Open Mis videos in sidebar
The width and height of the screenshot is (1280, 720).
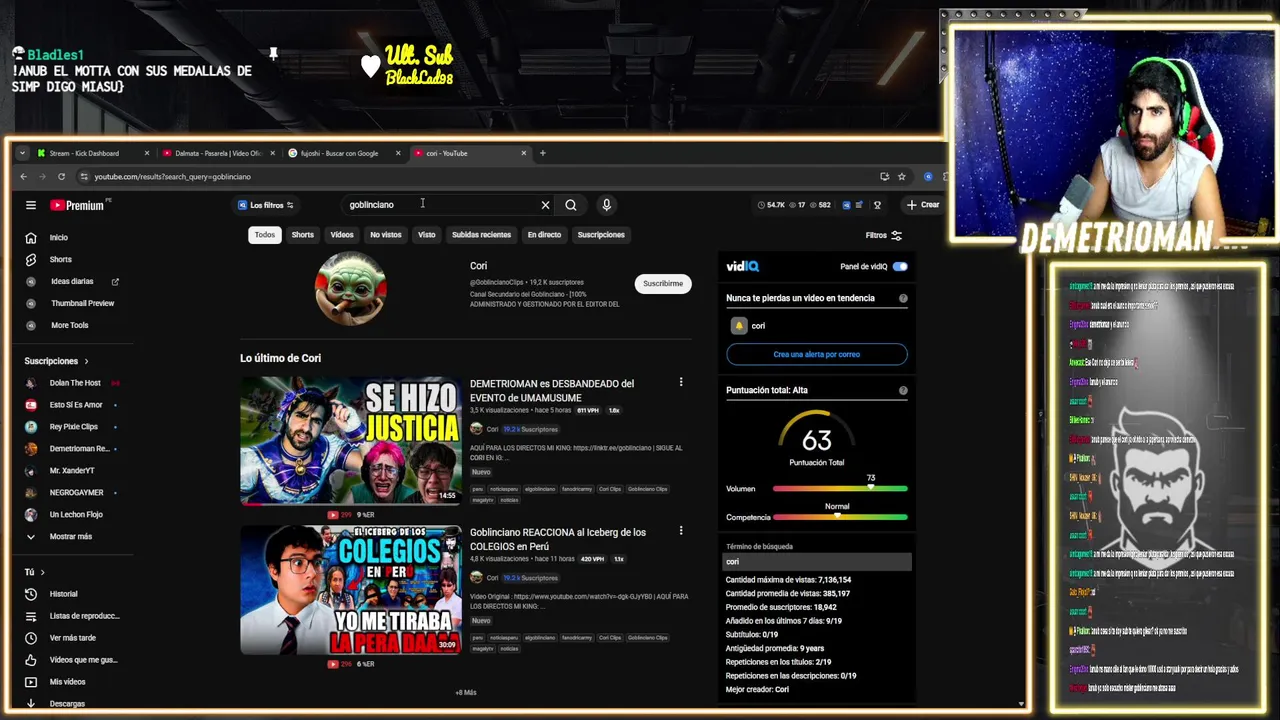[x=54, y=682]
